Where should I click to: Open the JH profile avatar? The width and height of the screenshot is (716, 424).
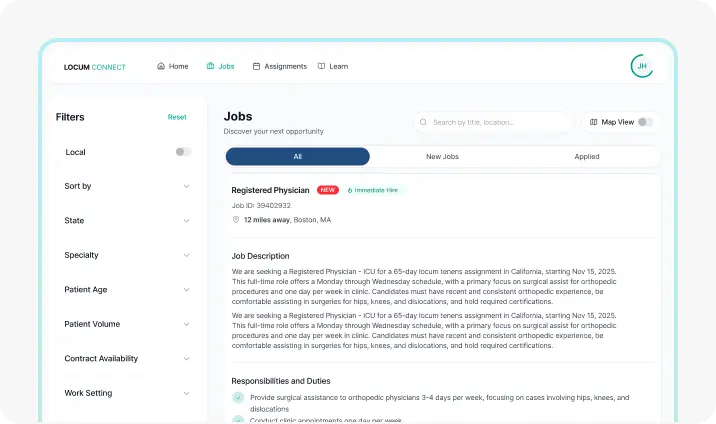point(642,66)
